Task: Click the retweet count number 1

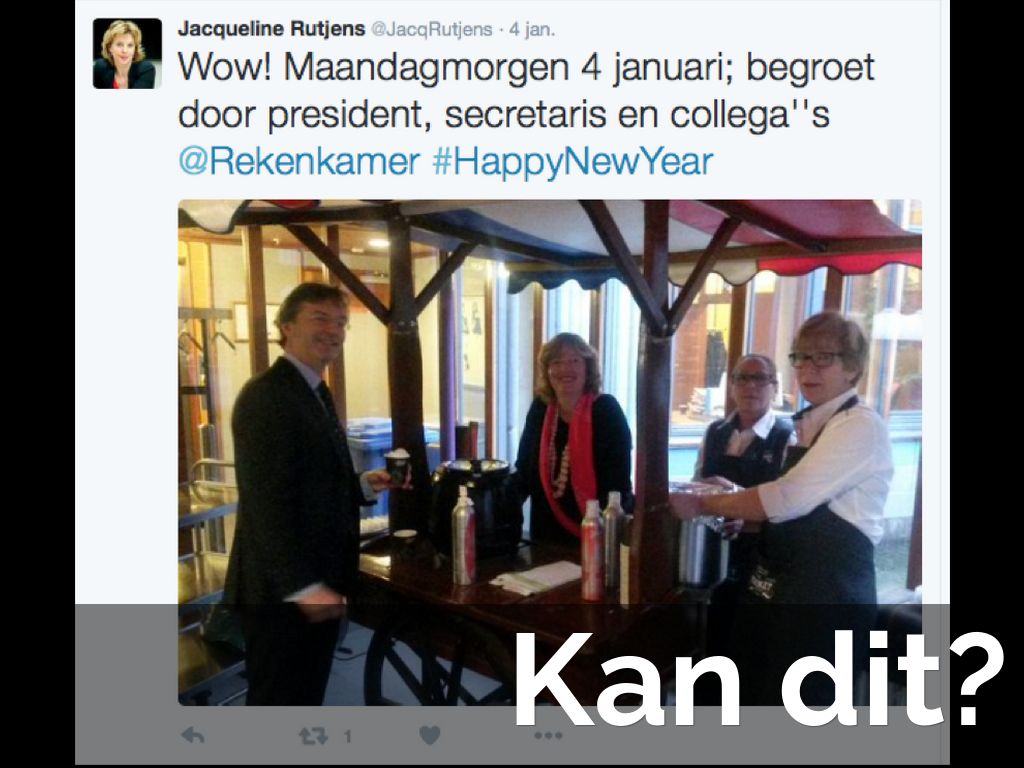Action: [x=347, y=737]
